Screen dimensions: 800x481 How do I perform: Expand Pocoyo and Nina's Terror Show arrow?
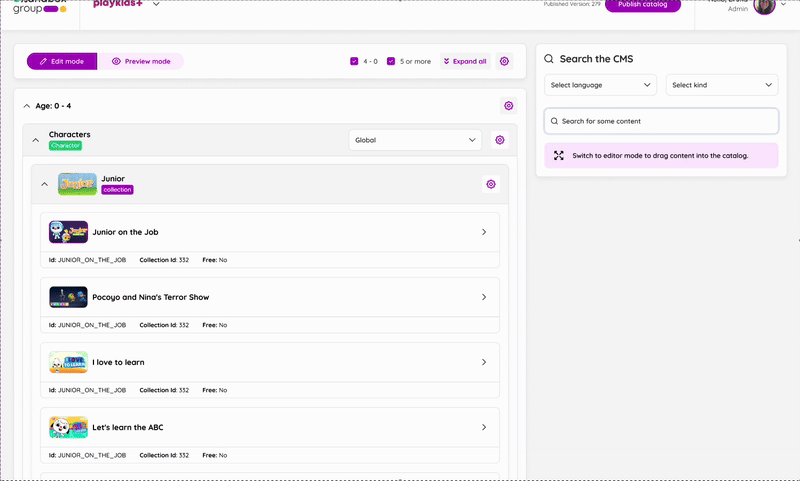pos(484,297)
